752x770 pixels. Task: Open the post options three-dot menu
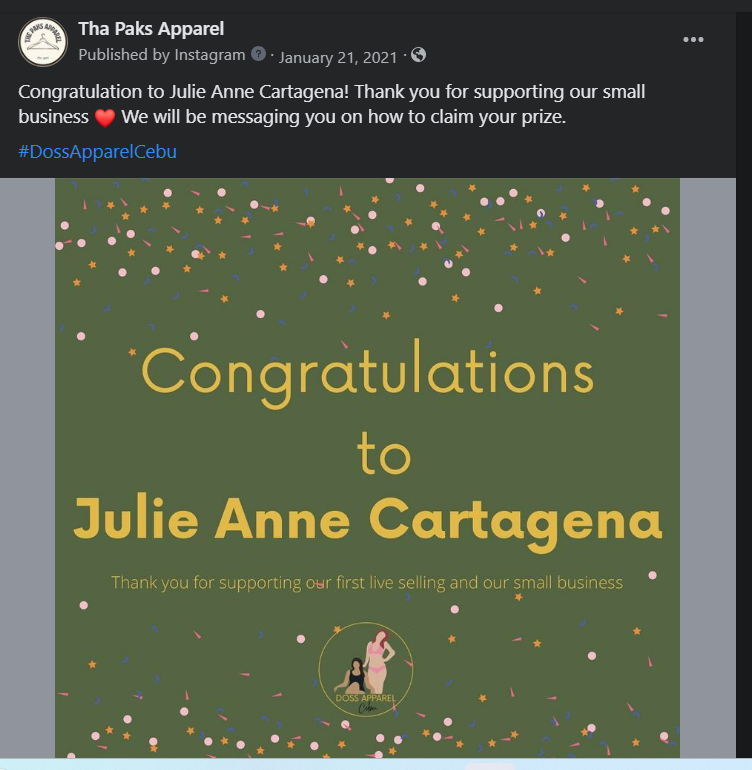(693, 40)
